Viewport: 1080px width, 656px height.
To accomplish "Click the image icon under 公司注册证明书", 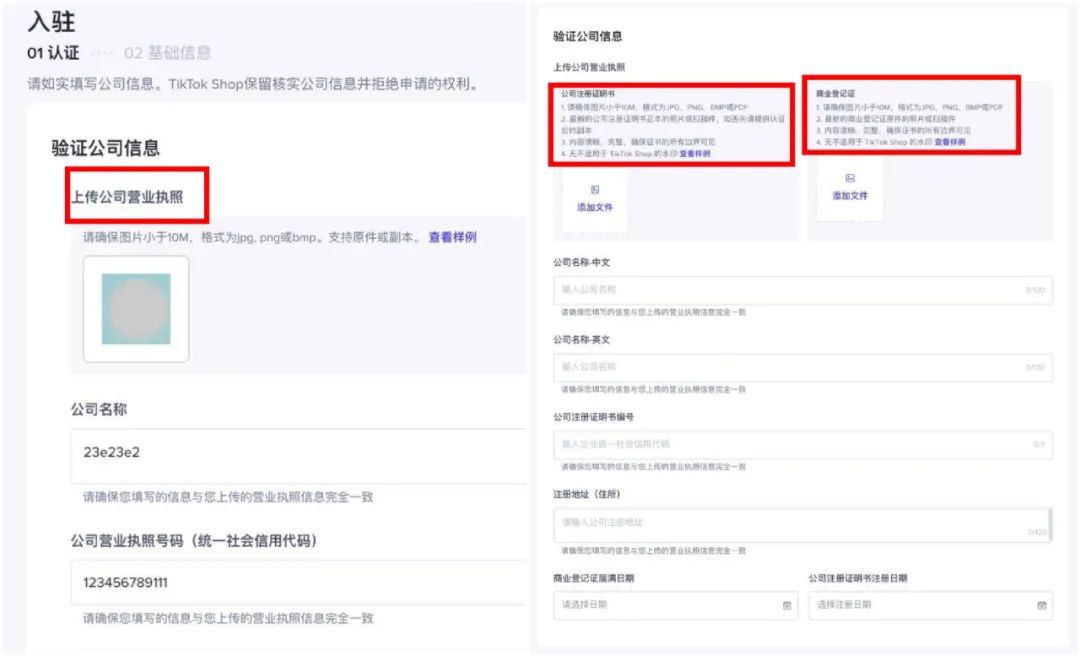I will tap(595, 189).
